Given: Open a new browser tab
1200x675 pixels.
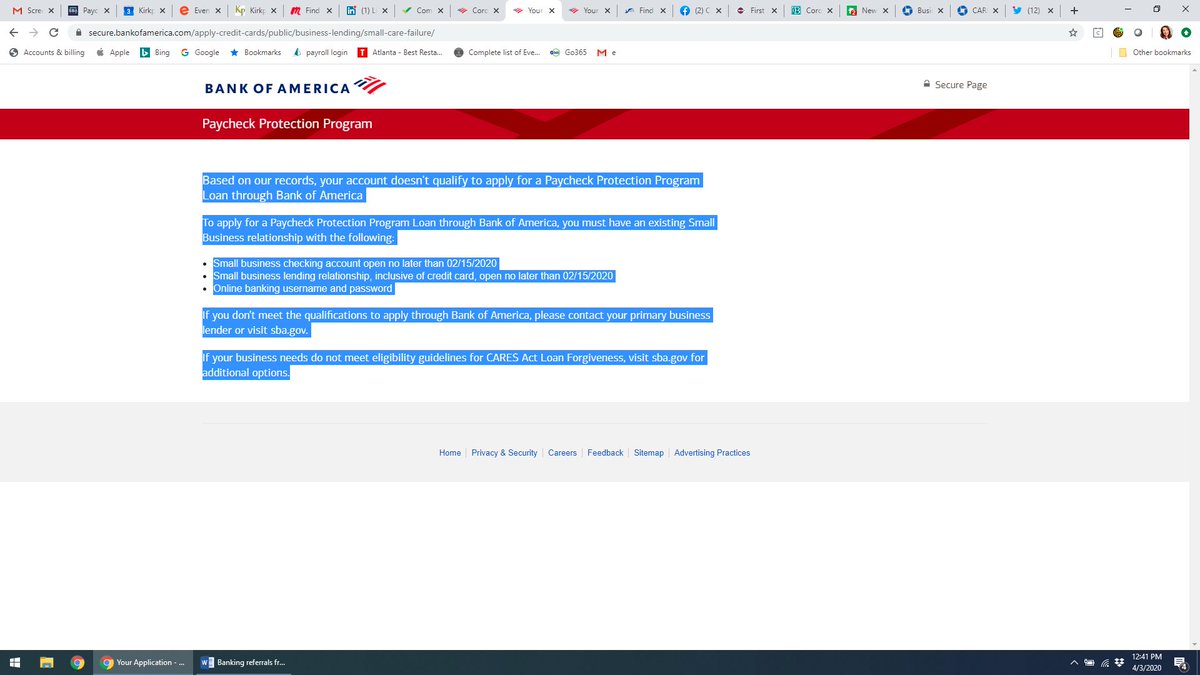Looking at the screenshot, I should (x=1074, y=11).
